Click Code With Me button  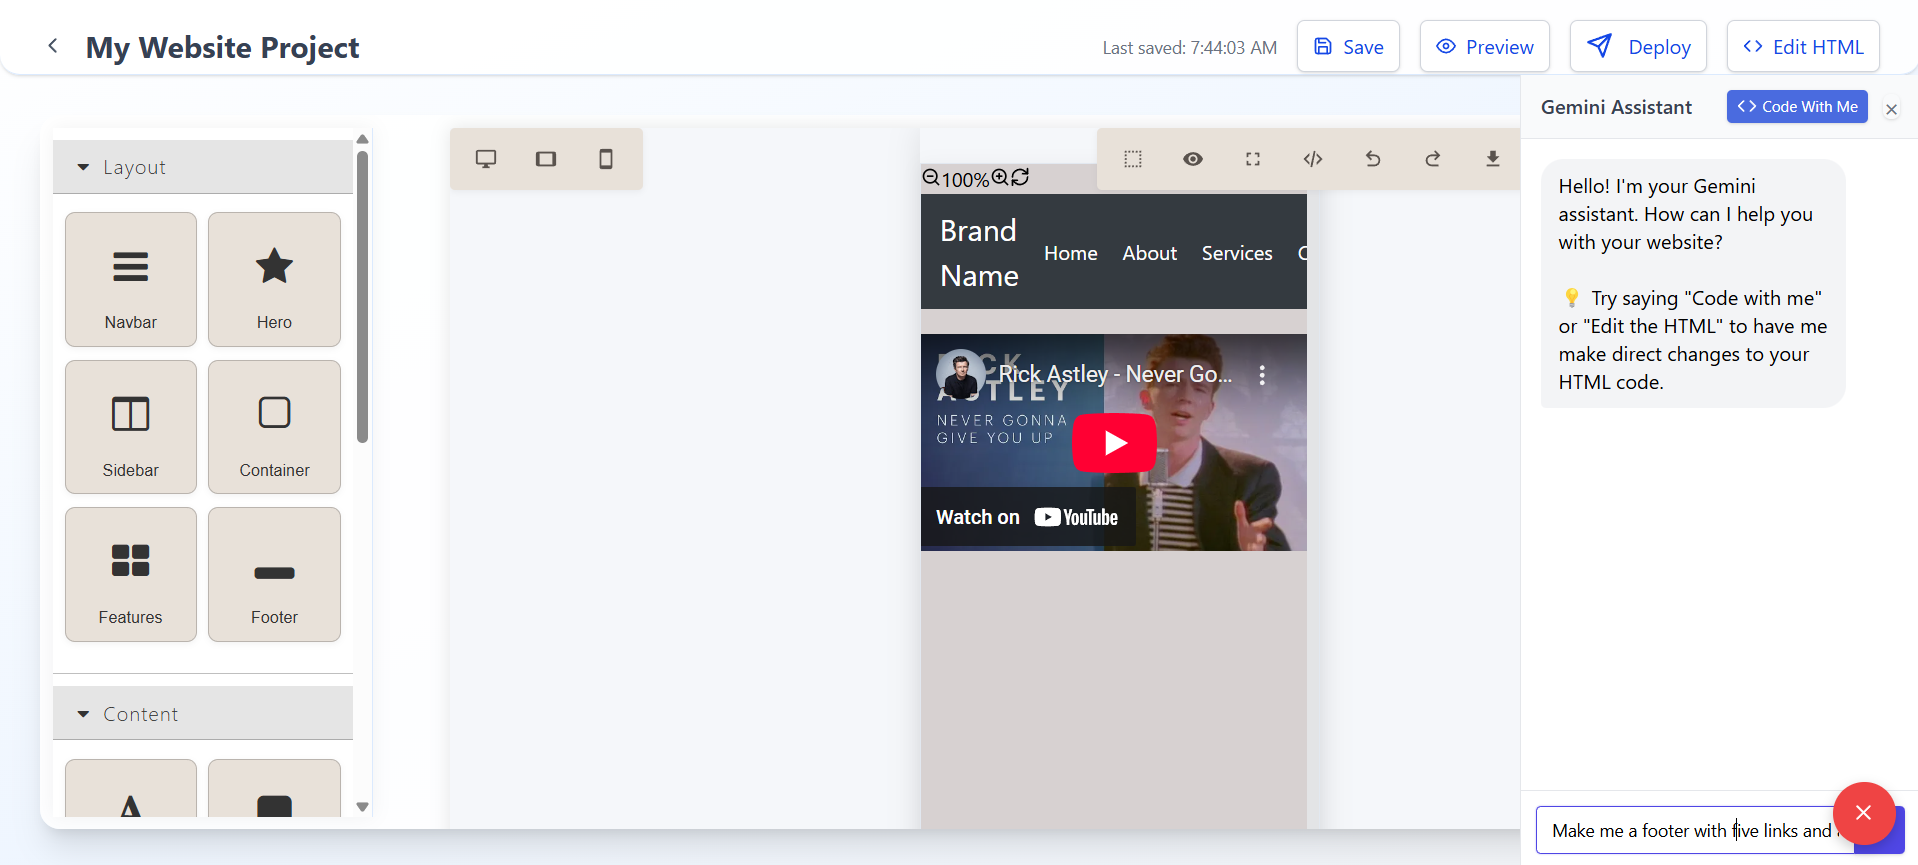pyautogui.click(x=1797, y=107)
